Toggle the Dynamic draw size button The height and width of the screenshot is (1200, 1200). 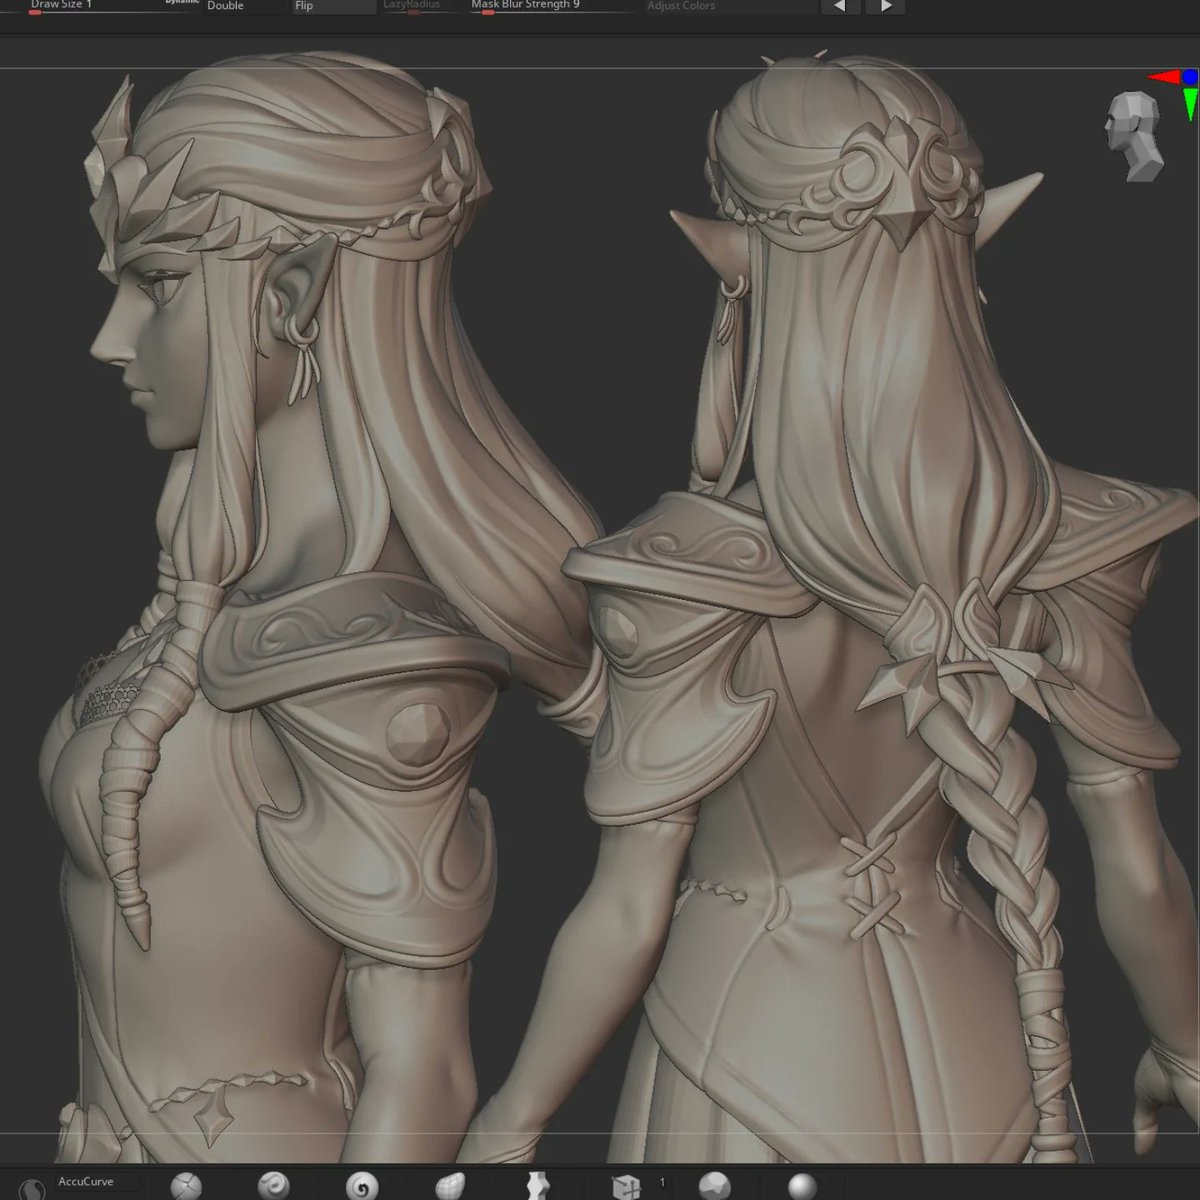[182, 3]
